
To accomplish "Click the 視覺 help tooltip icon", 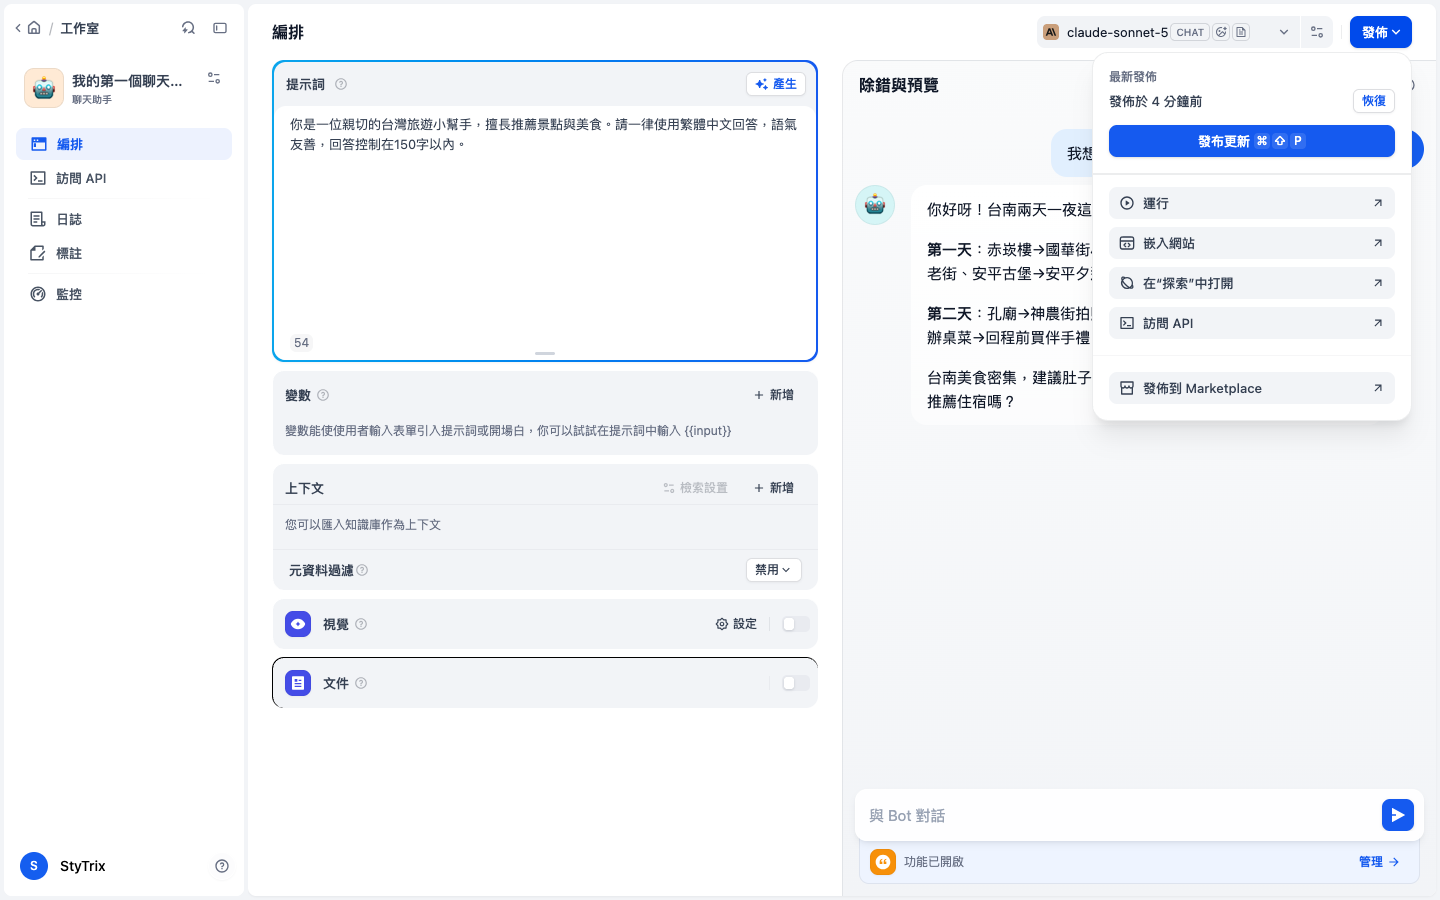I will click(x=361, y=624).
